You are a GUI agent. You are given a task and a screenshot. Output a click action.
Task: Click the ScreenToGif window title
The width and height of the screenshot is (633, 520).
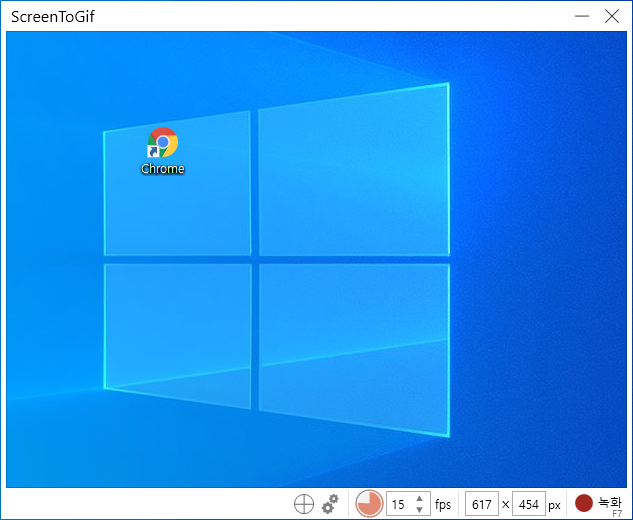tap(52, 17)
